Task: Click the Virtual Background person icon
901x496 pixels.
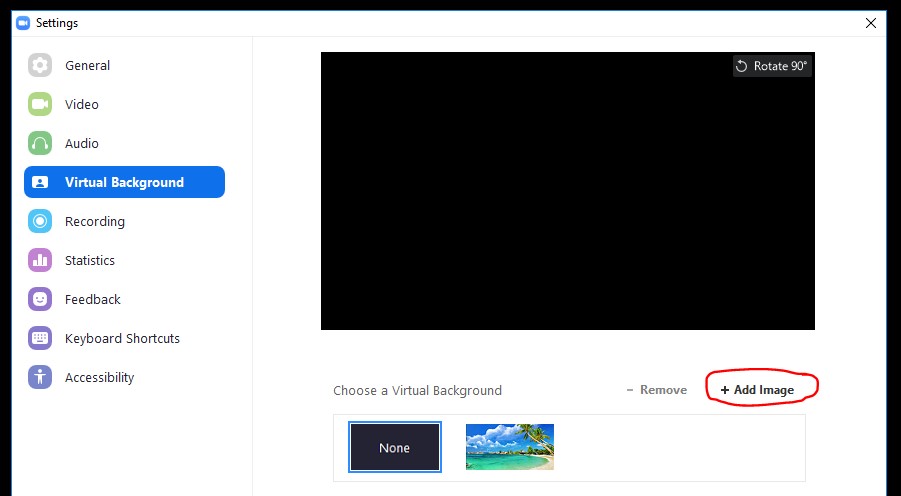Action: [40, 182]
